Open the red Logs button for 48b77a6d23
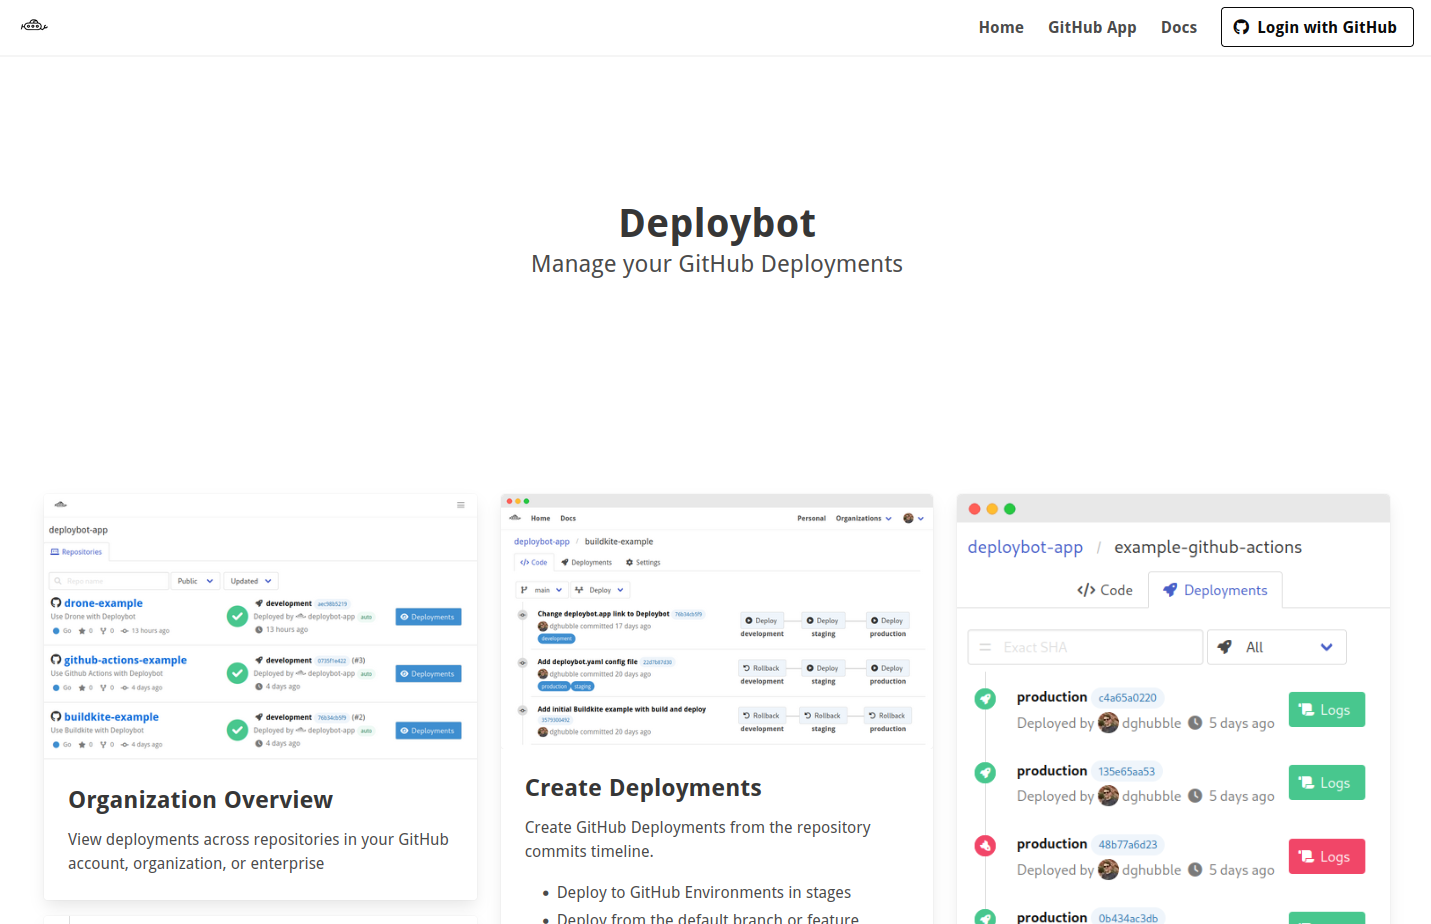1431x924 pixels. click(x=1326, y=857)
